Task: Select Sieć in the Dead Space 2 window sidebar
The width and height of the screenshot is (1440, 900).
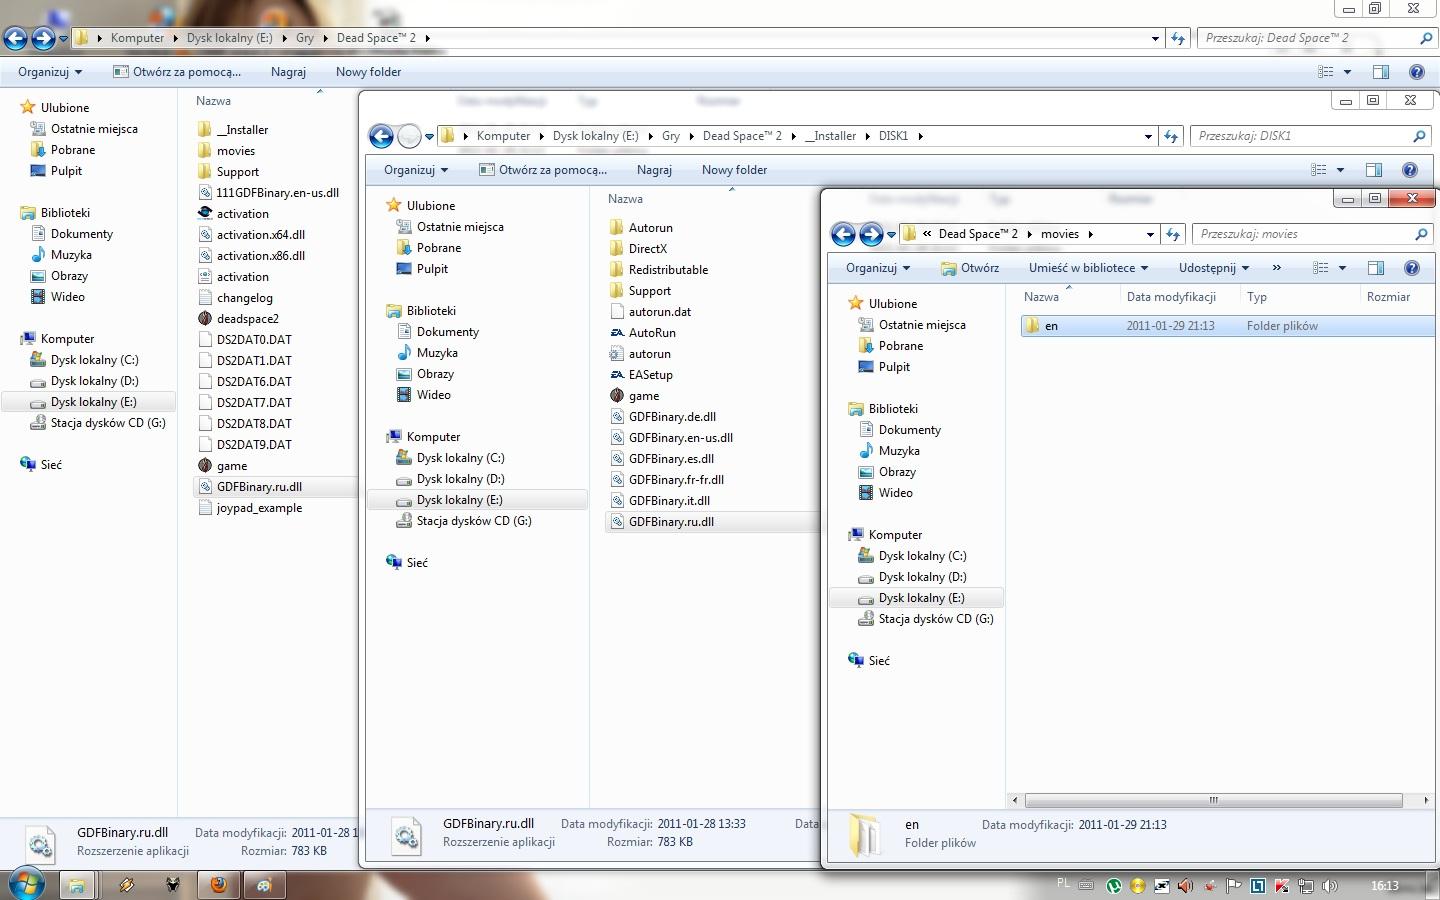Action: pyautogui.click(x=51, y=465)
